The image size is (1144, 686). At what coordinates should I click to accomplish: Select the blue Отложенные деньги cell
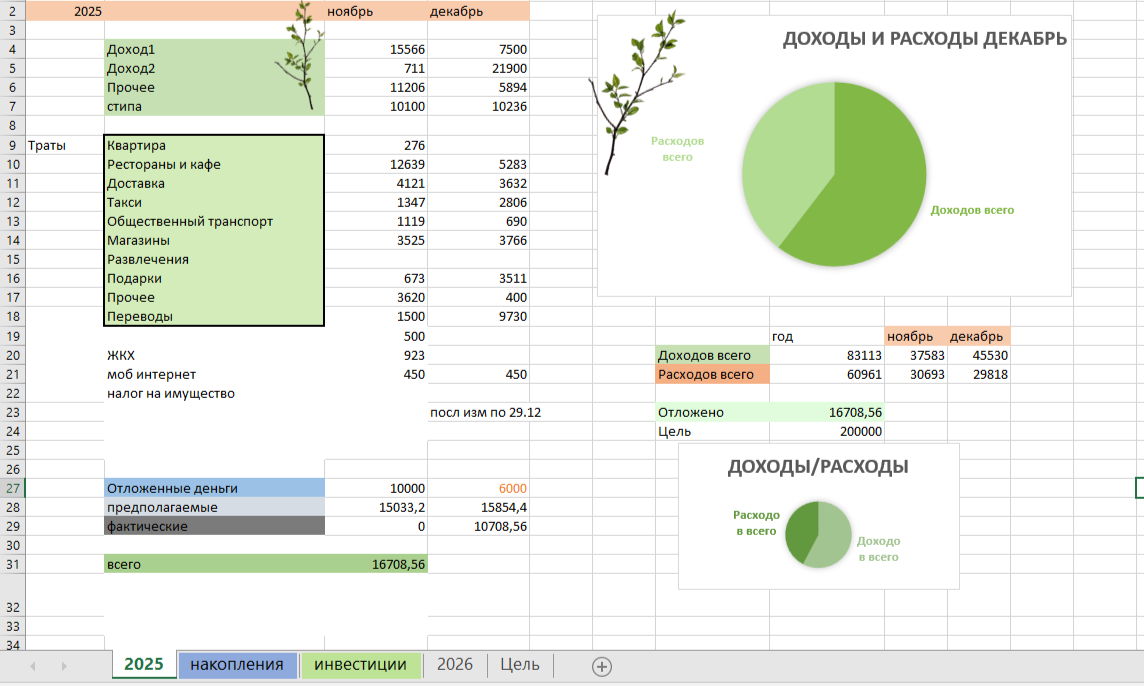click(214, 488)
